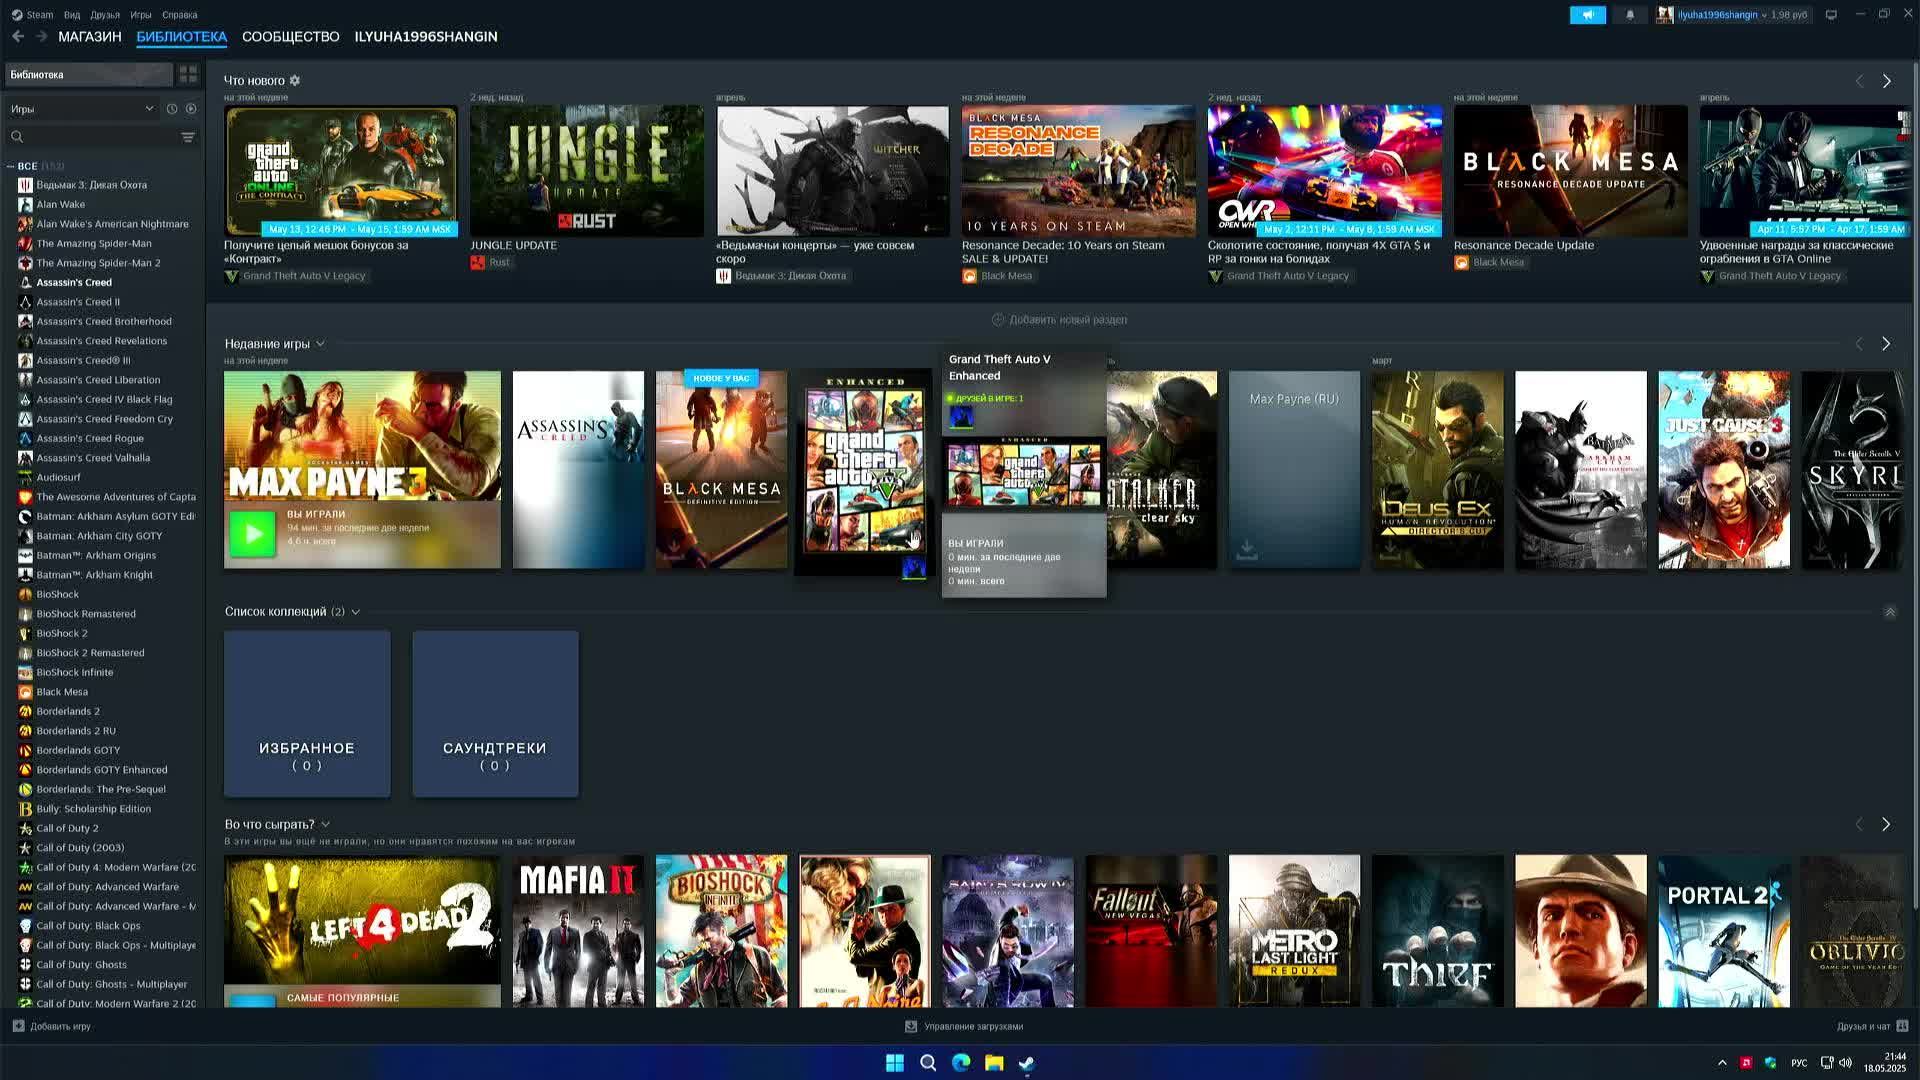This screenshot has height=1080, width=1920.
Task: Select Bully: Scholarship Edition in list
Action: [x=93, y=809]
